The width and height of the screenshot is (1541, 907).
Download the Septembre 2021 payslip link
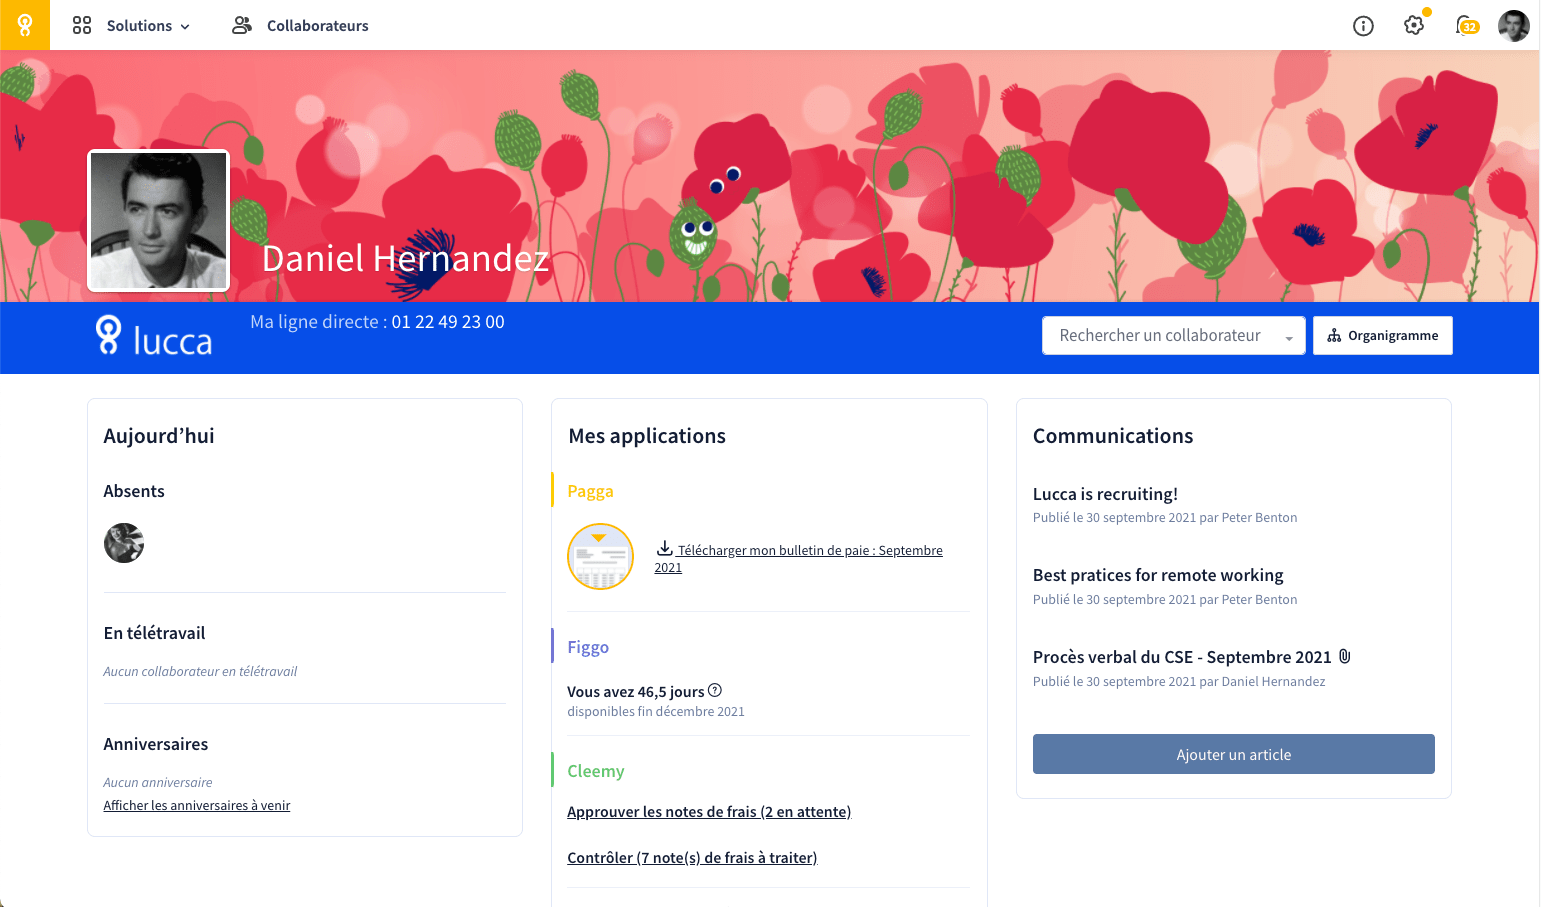tap(799, 558)
